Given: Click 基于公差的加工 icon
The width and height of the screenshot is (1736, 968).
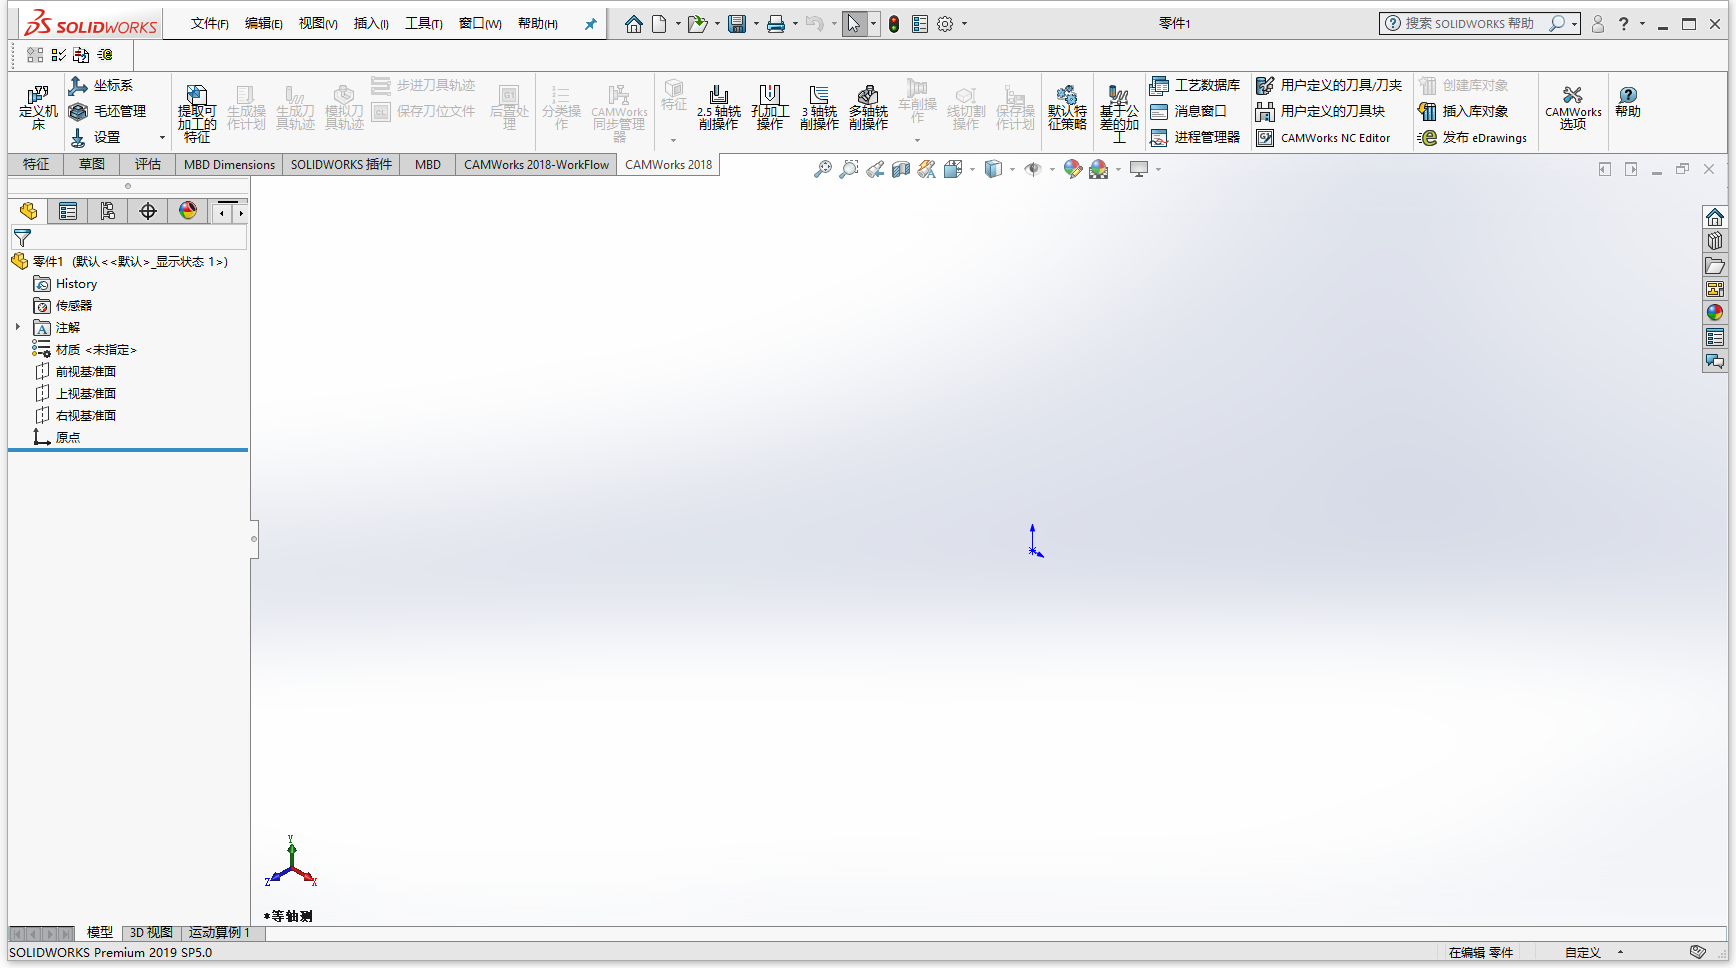Looking at the screenshot, I should [x=1119, y=113].
